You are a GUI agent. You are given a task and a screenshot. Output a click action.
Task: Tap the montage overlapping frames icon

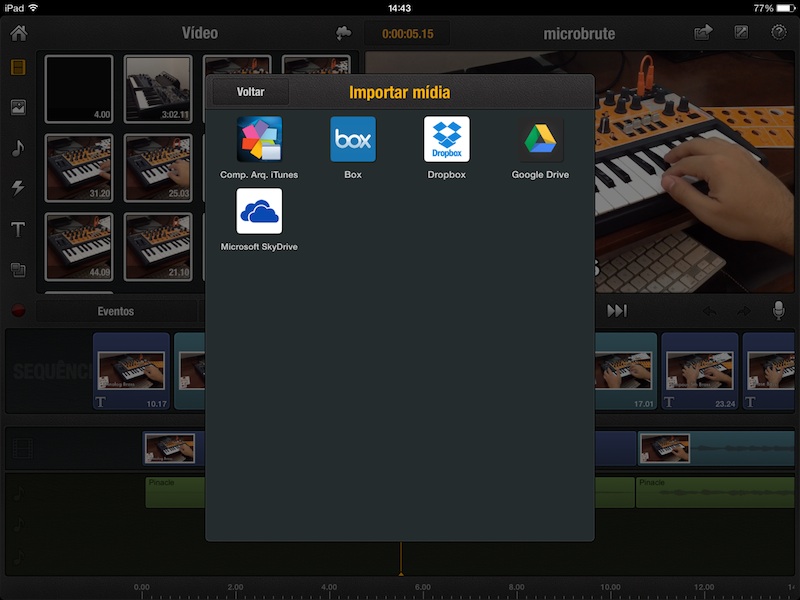tap(18, 269)
